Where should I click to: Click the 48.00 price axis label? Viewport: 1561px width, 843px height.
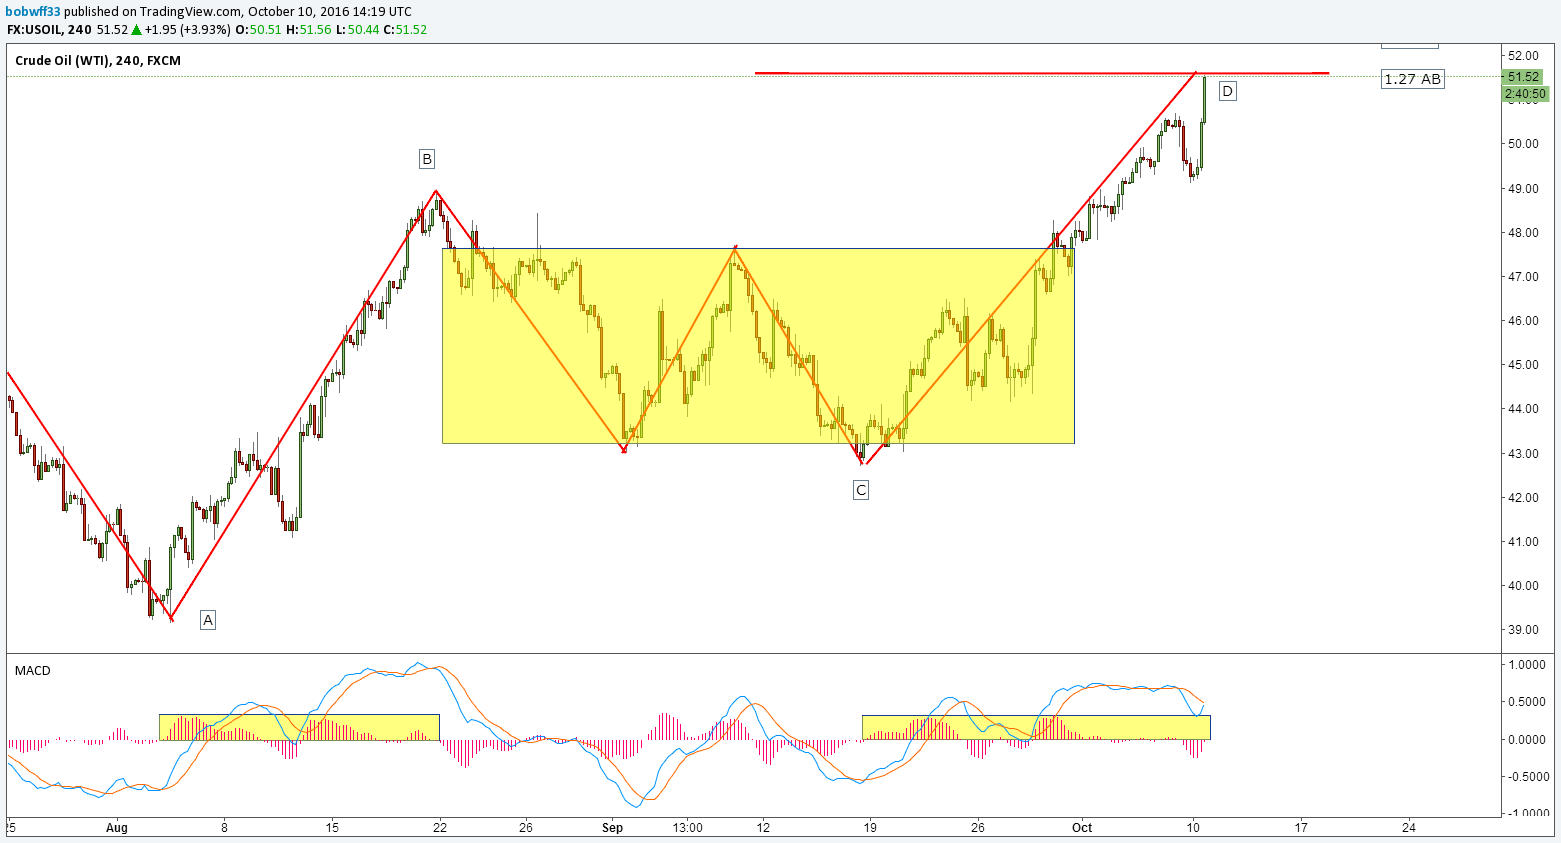1524,232
